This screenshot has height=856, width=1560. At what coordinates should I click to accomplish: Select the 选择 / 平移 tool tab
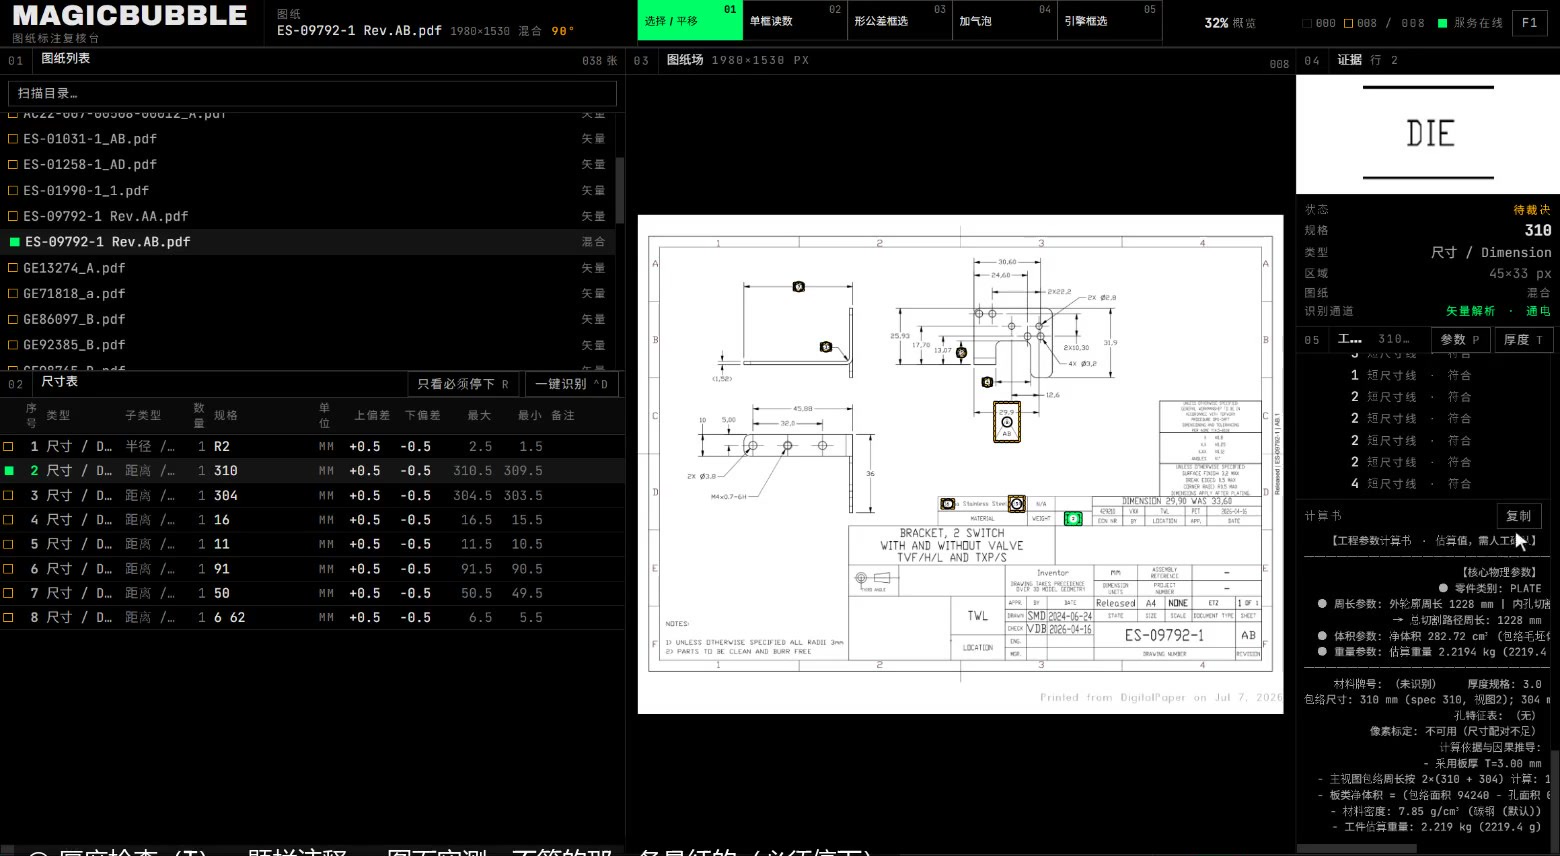tap(690, 21)
